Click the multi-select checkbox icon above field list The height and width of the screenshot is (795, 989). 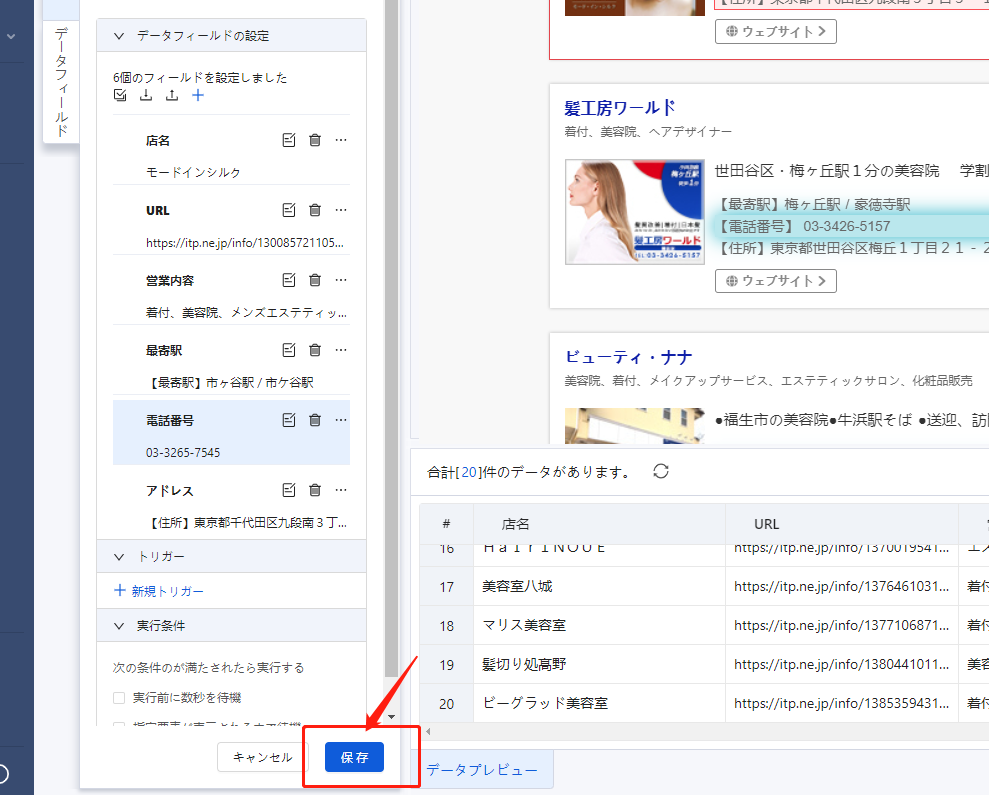click(120, 95)
